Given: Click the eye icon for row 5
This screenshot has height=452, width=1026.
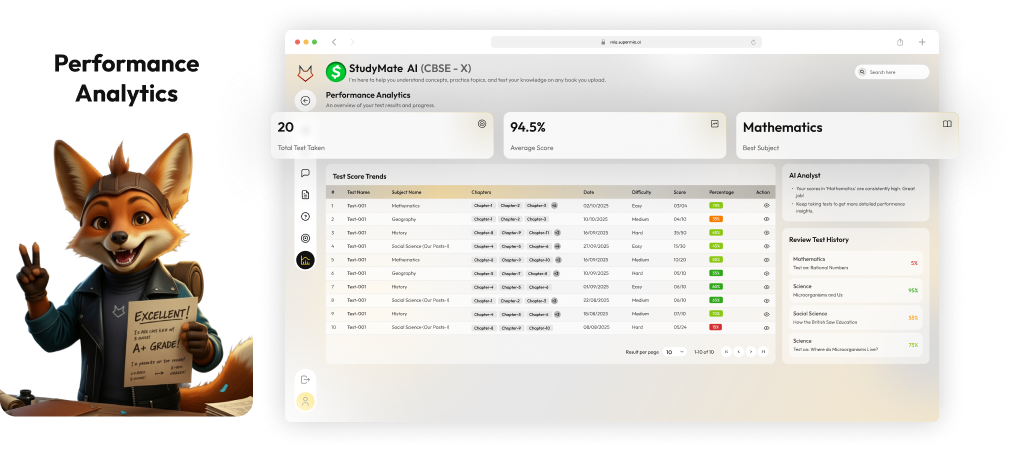Looking at the screenshot, I should 766,259.
